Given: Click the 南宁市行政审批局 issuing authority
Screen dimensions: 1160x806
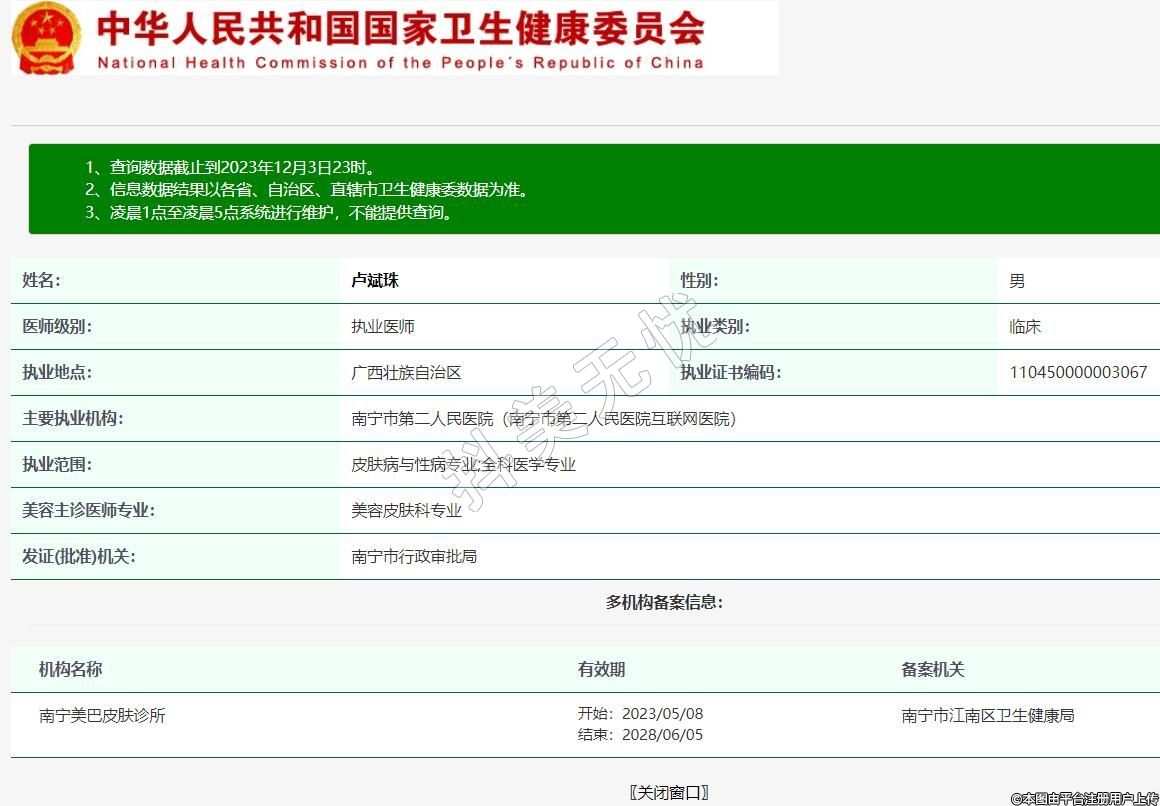Looking at the screenshot, I should [414, 557].
